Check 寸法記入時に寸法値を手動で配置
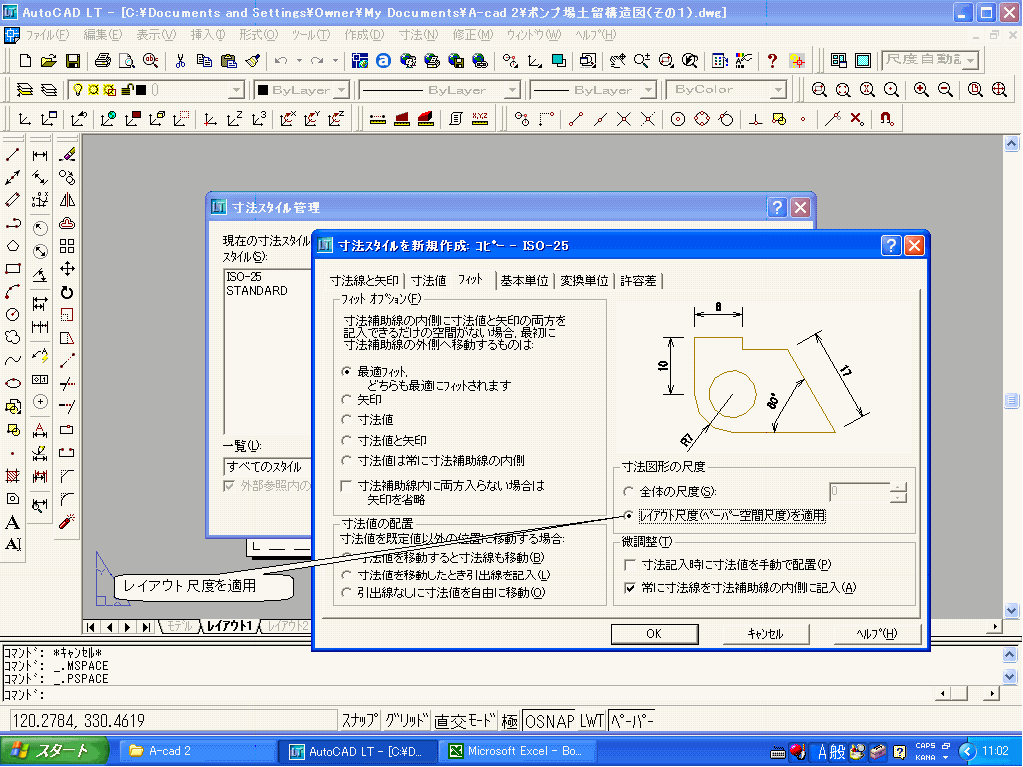This screenshot has height=767, width=1023. (630, 564)
